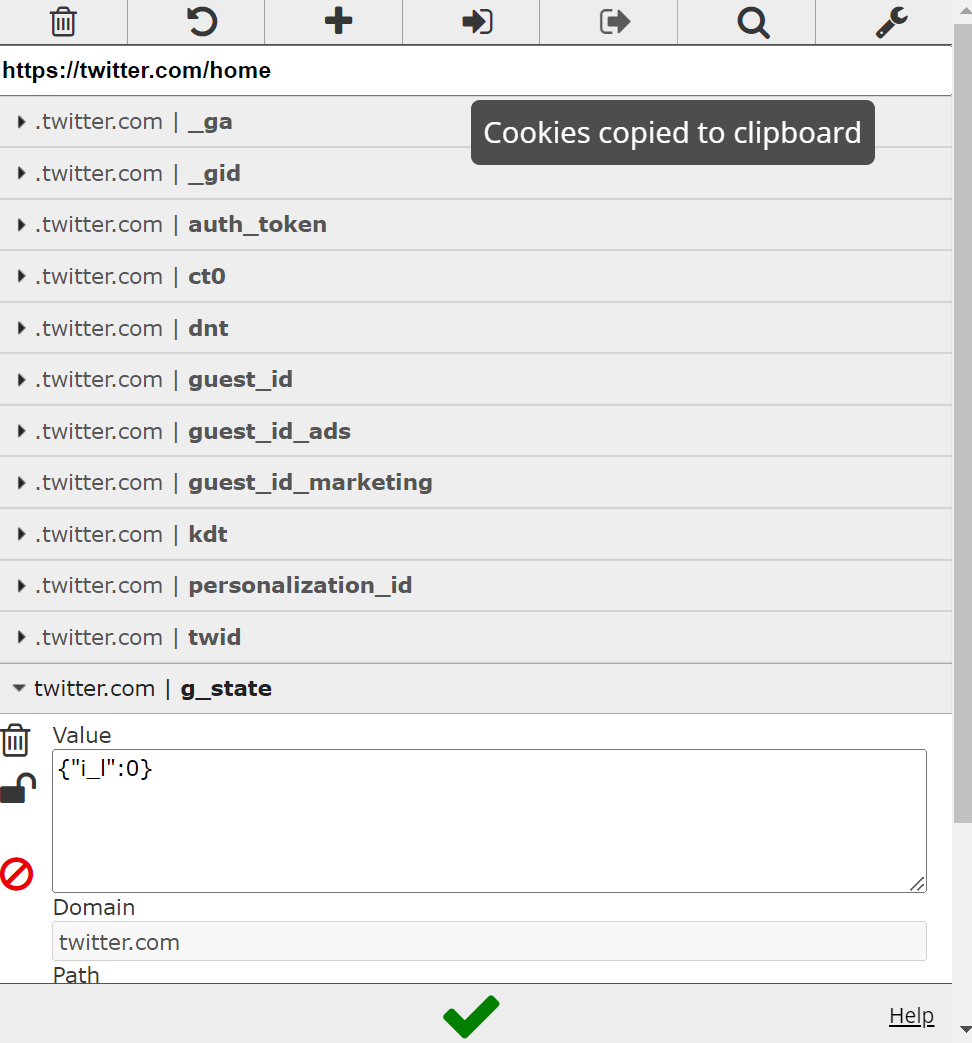This screenshot has width=972, height=1043.
Task: Click the vertical scrollbar down arrow
Action: (x=962, y=1029)
